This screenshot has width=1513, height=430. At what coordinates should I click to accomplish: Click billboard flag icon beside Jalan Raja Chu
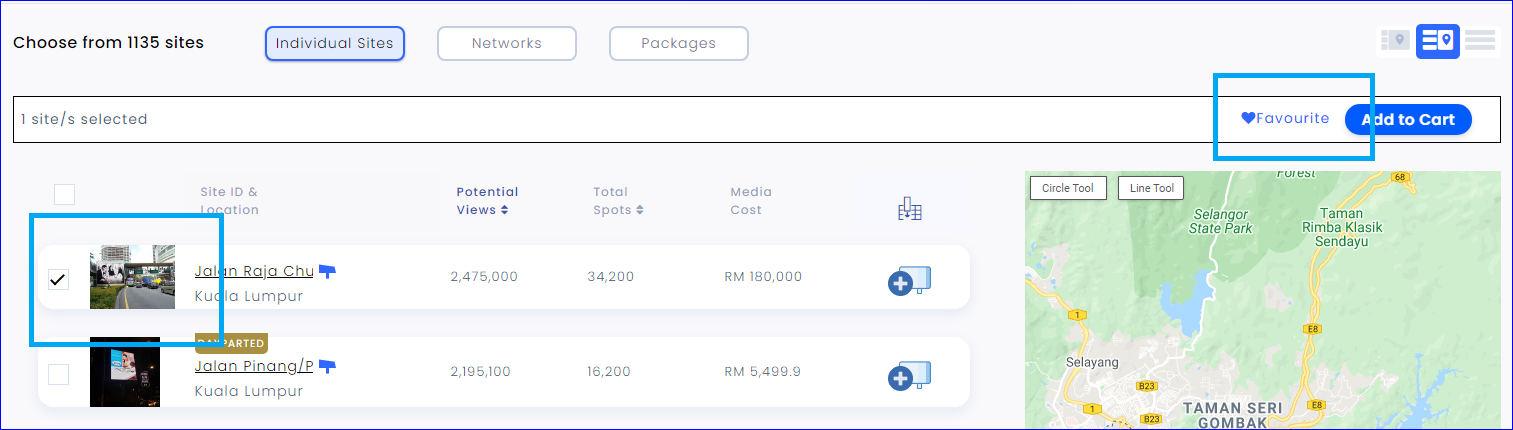tap(327, 271)
